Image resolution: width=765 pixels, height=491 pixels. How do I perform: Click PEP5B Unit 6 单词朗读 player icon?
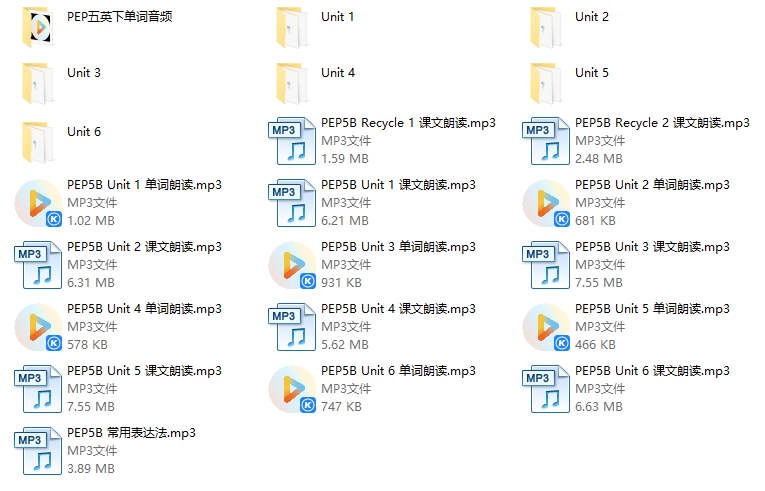[292, 389]
